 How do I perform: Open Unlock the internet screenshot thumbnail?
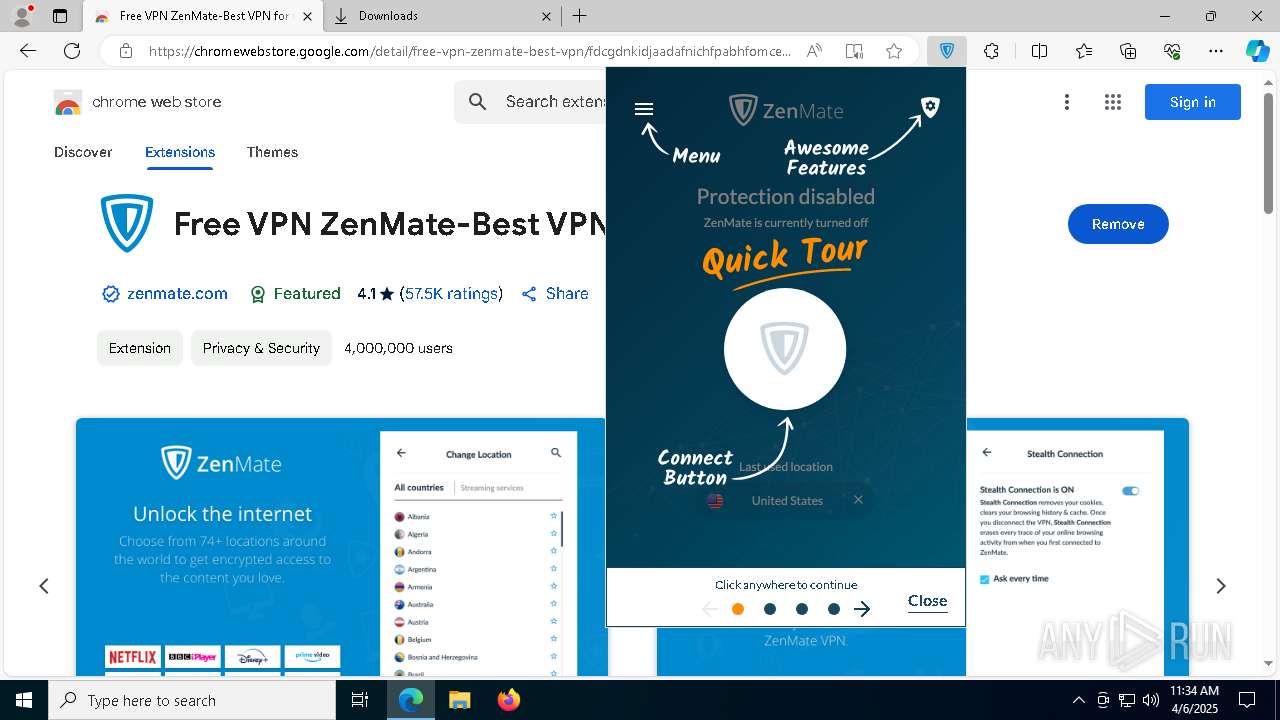340,547
